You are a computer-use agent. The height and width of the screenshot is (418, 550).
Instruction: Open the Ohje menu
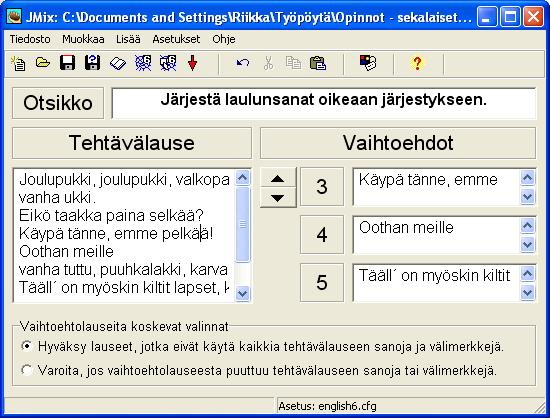(224, 39)
